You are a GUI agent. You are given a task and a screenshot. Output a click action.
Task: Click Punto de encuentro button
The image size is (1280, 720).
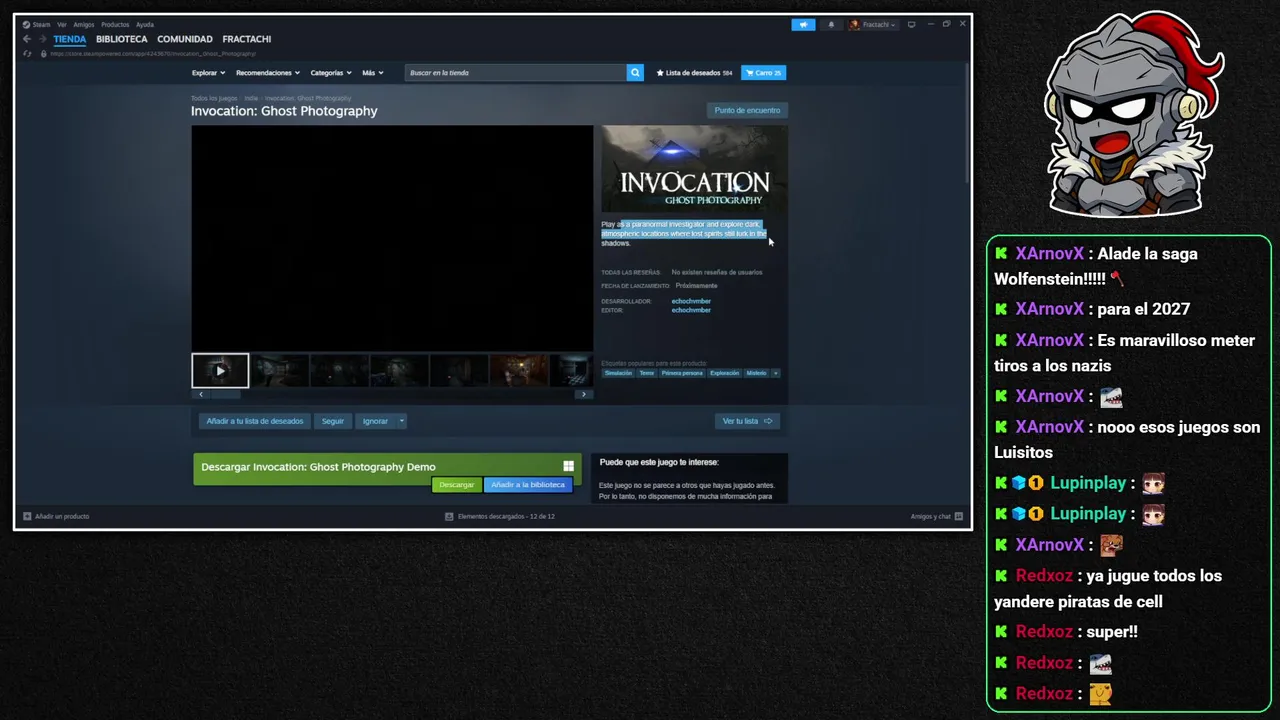747,110
